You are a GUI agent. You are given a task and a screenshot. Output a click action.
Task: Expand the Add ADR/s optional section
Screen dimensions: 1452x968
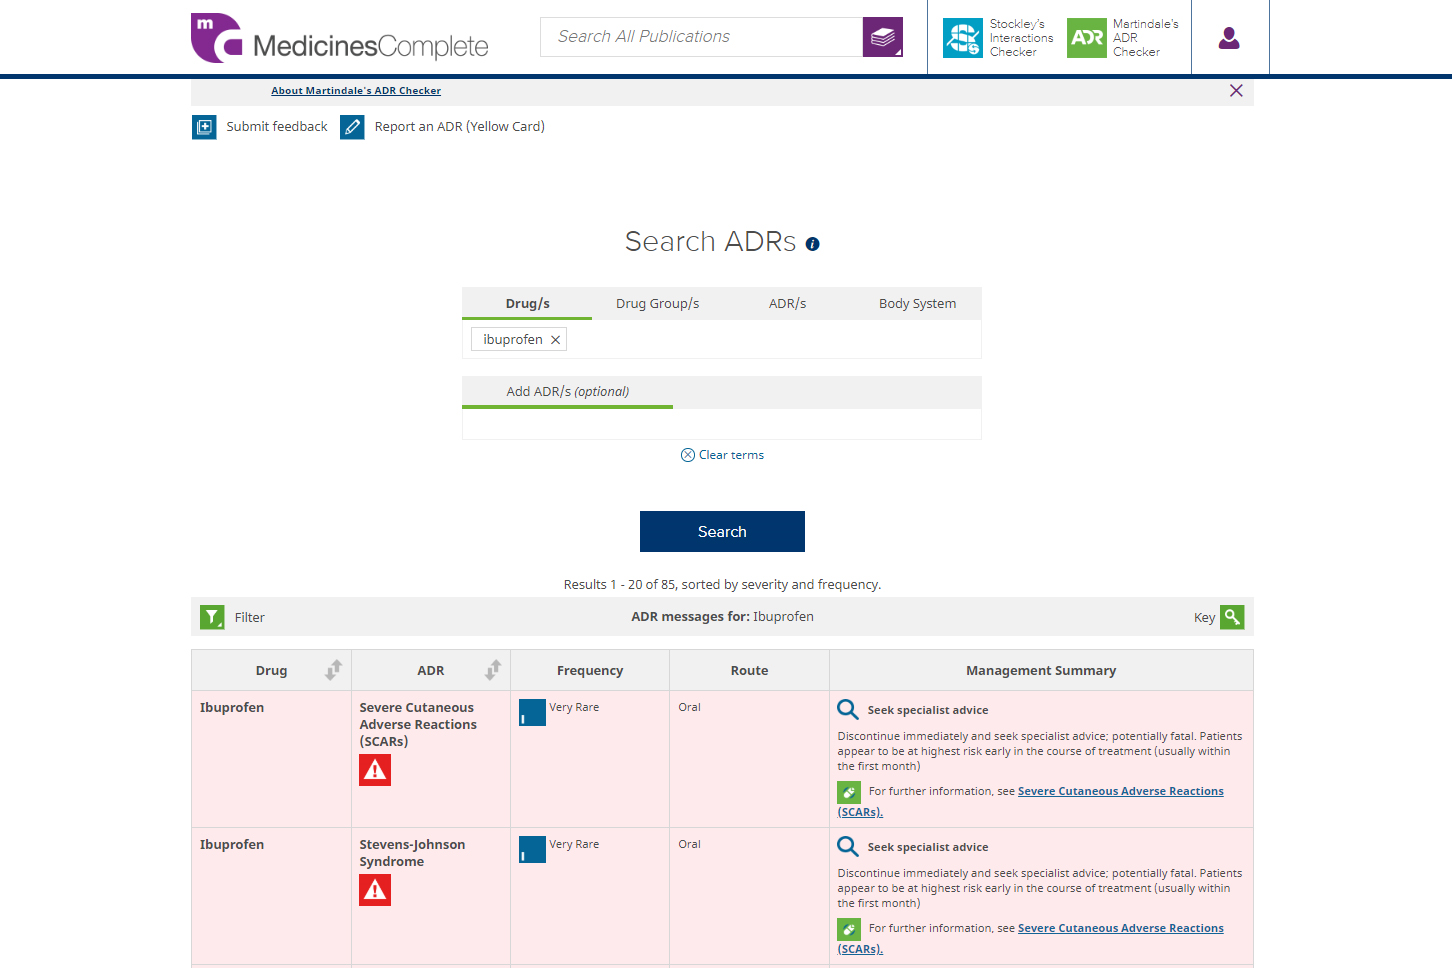pos(567,391)
